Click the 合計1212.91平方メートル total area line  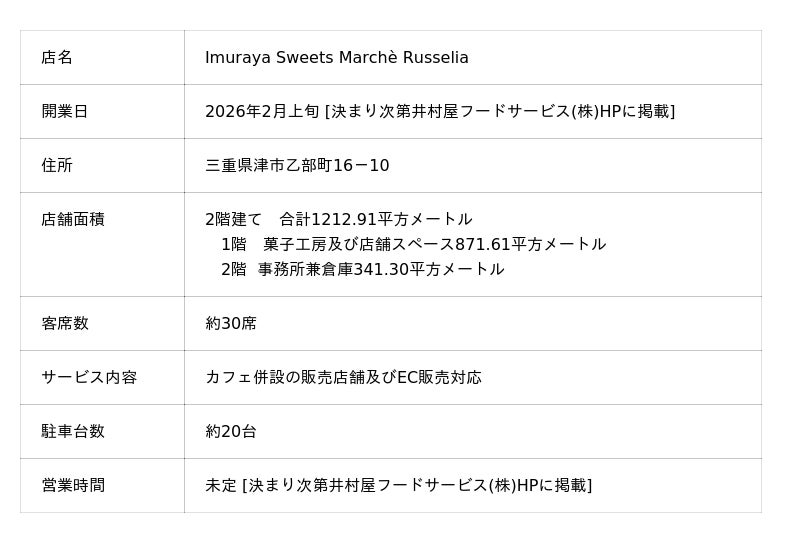[338, 220]
